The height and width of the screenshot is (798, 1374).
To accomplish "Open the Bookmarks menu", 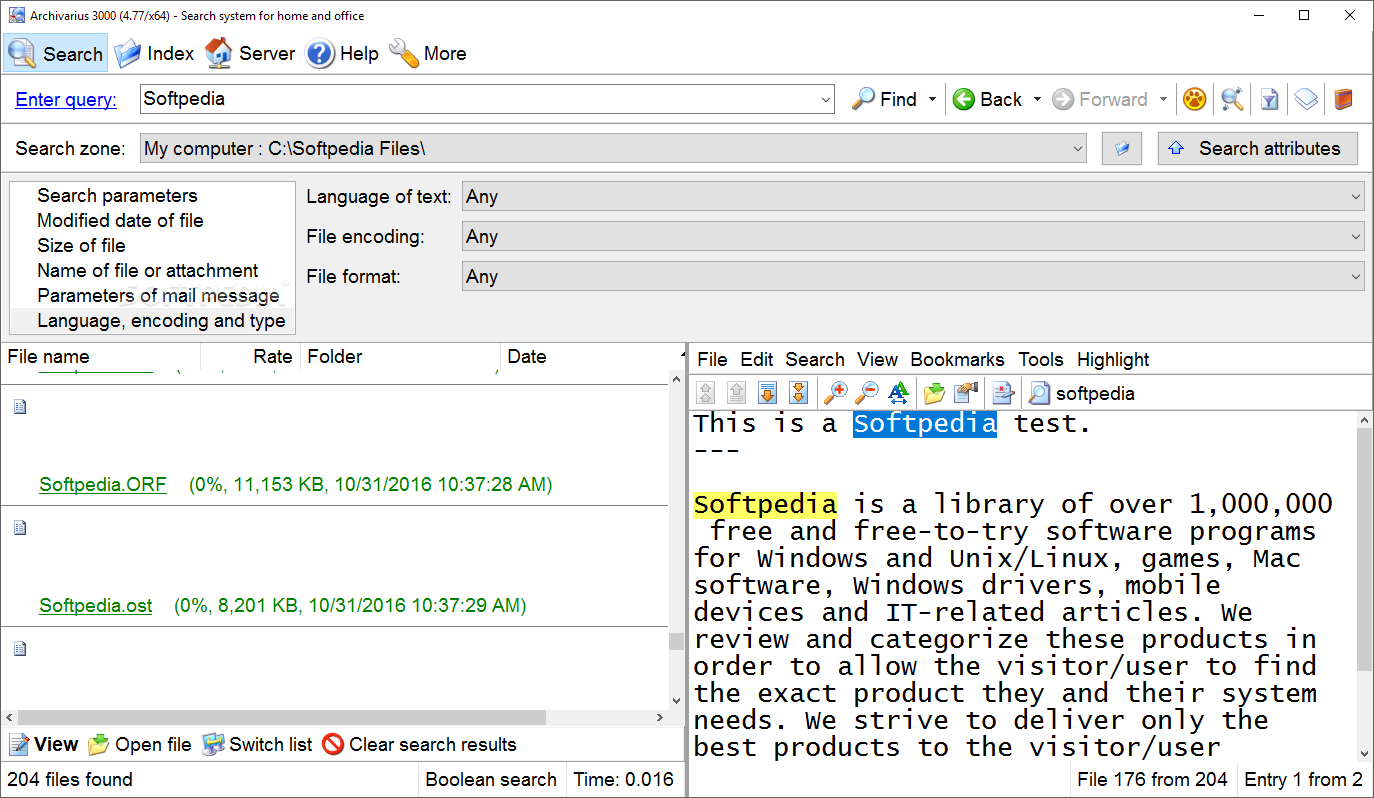I will coord(957,360).
